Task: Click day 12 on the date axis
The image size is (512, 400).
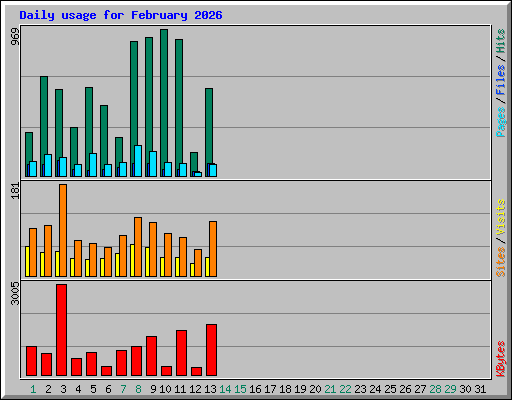Action: [x=195, y=389]
